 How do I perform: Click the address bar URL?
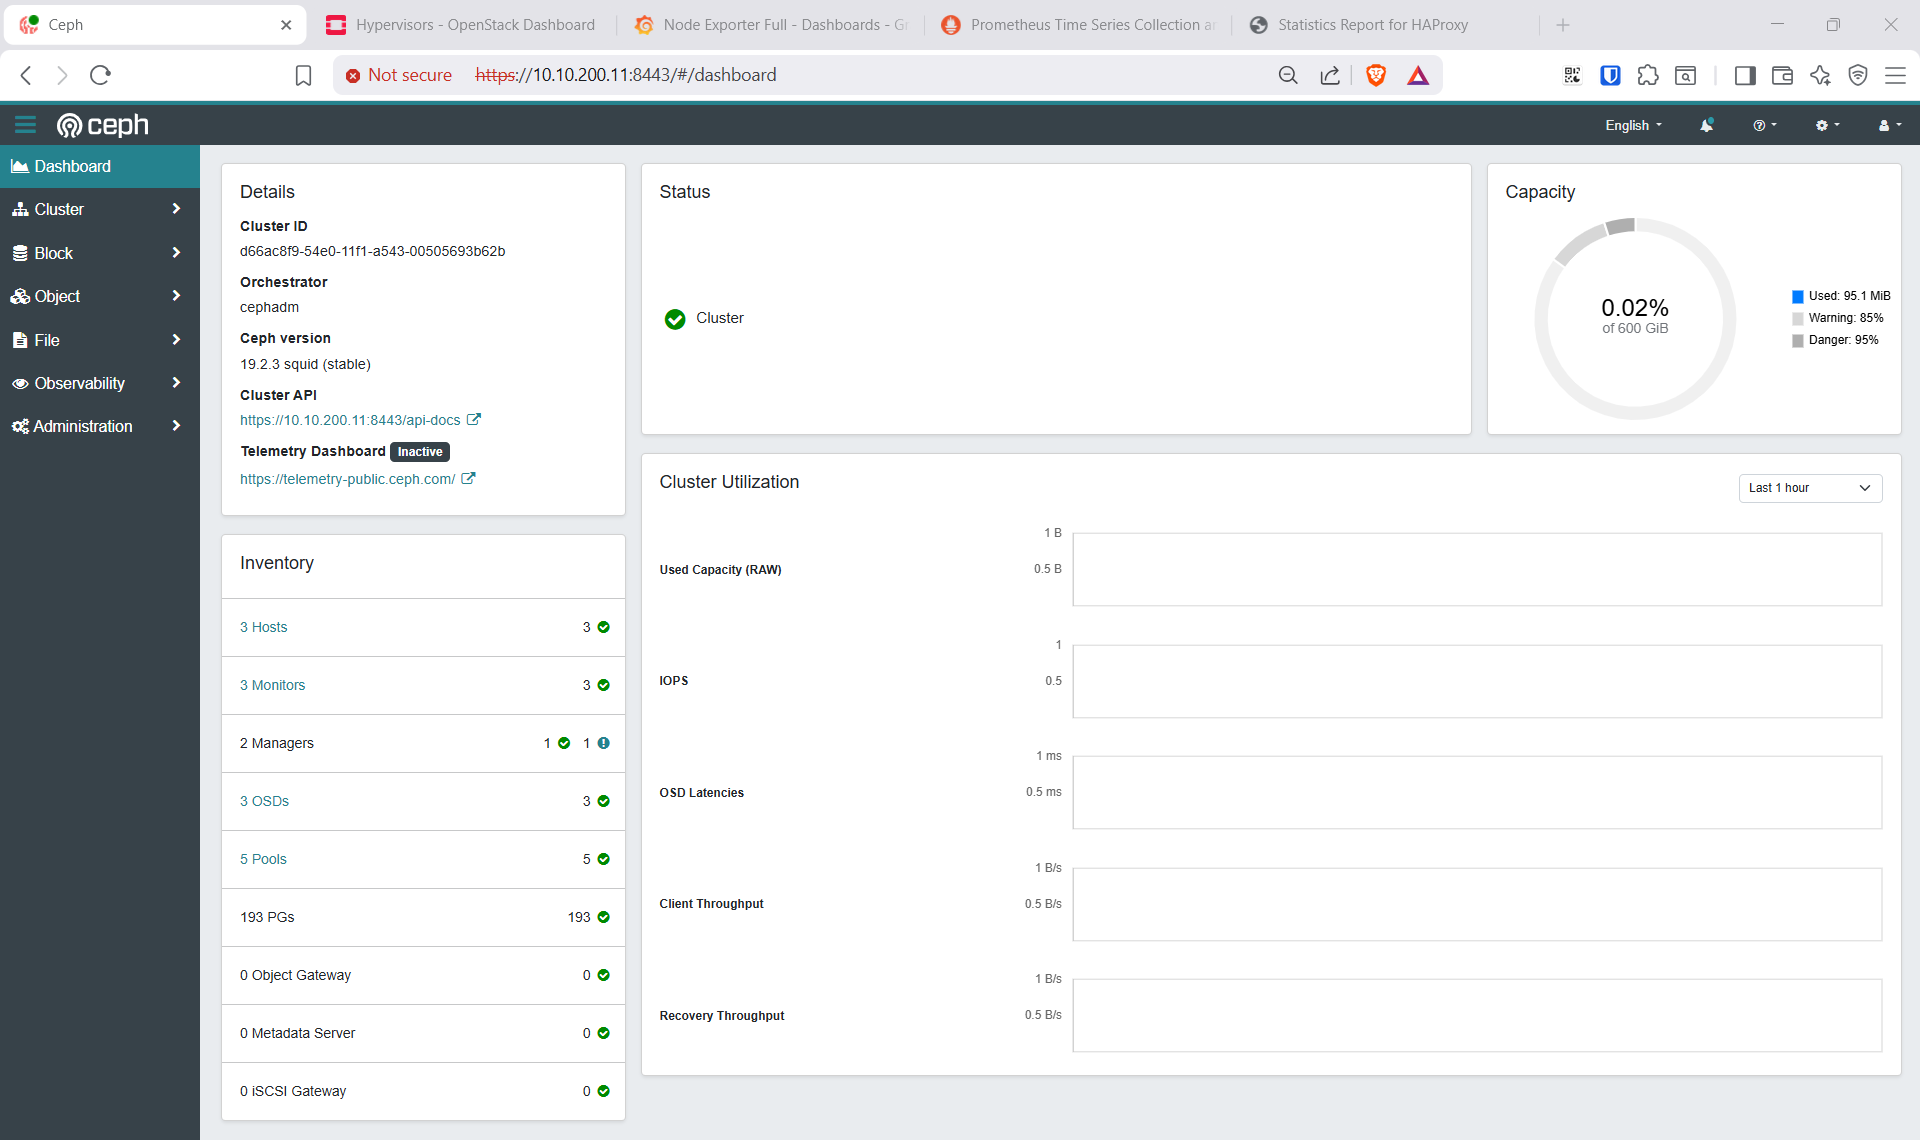[x=626, y=75]
